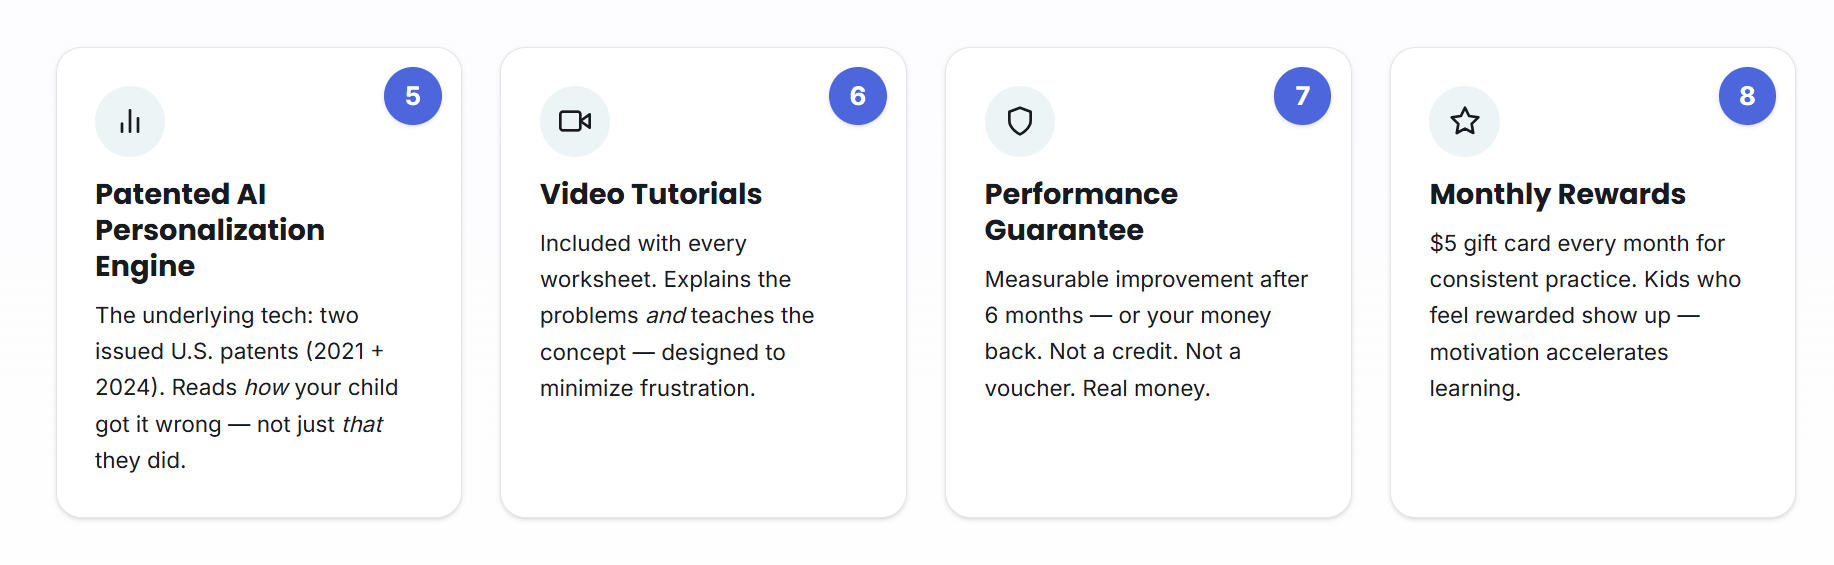This screenshot has height=565, width=1834.
Task: Select the Patented AI Personalization Engine heading
Action: [210, 230]
